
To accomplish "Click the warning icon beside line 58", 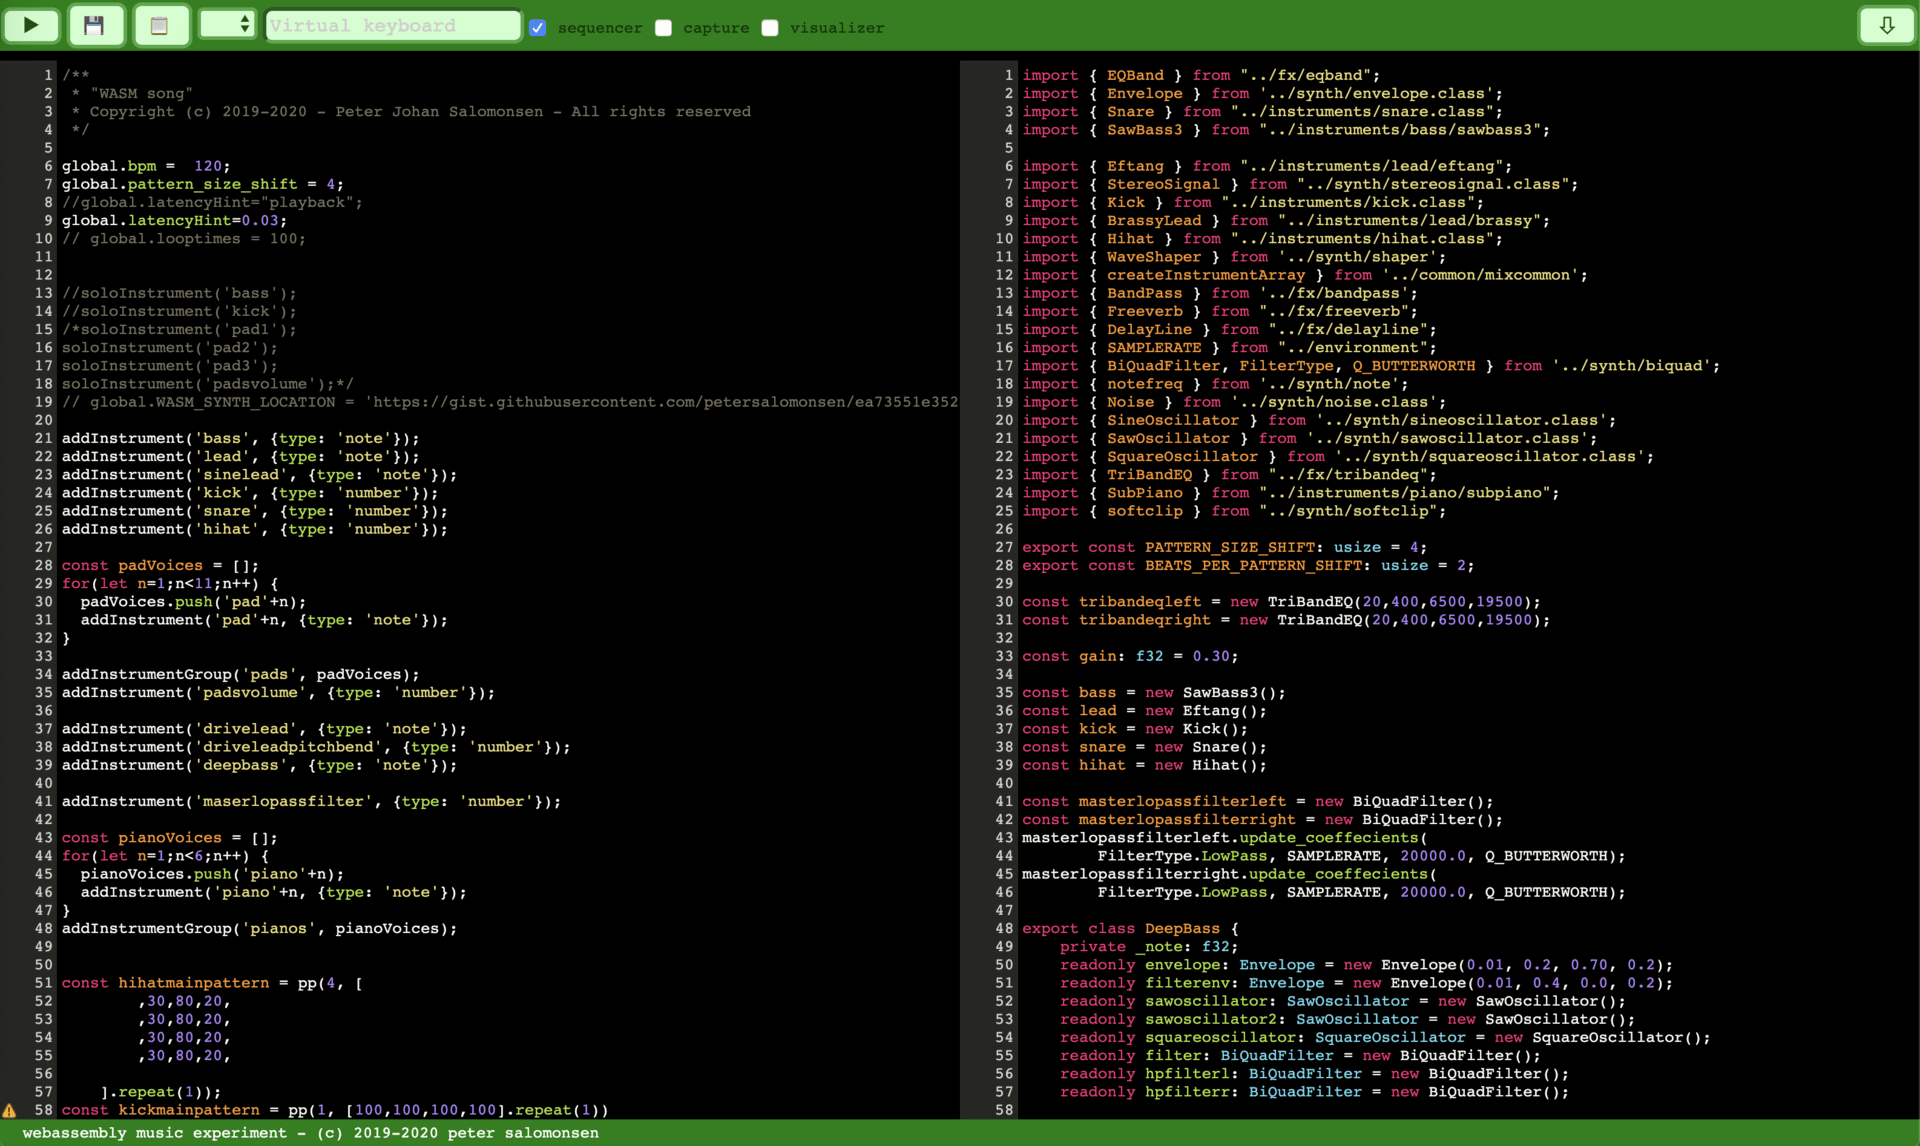I will click(x=9, y=1110).
